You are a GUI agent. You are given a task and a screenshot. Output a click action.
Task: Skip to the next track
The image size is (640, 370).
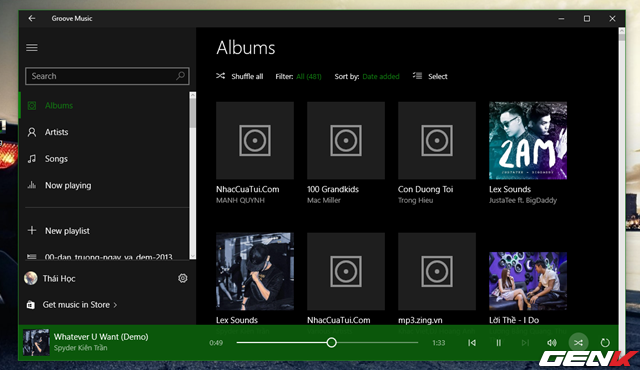click(525, 343)
